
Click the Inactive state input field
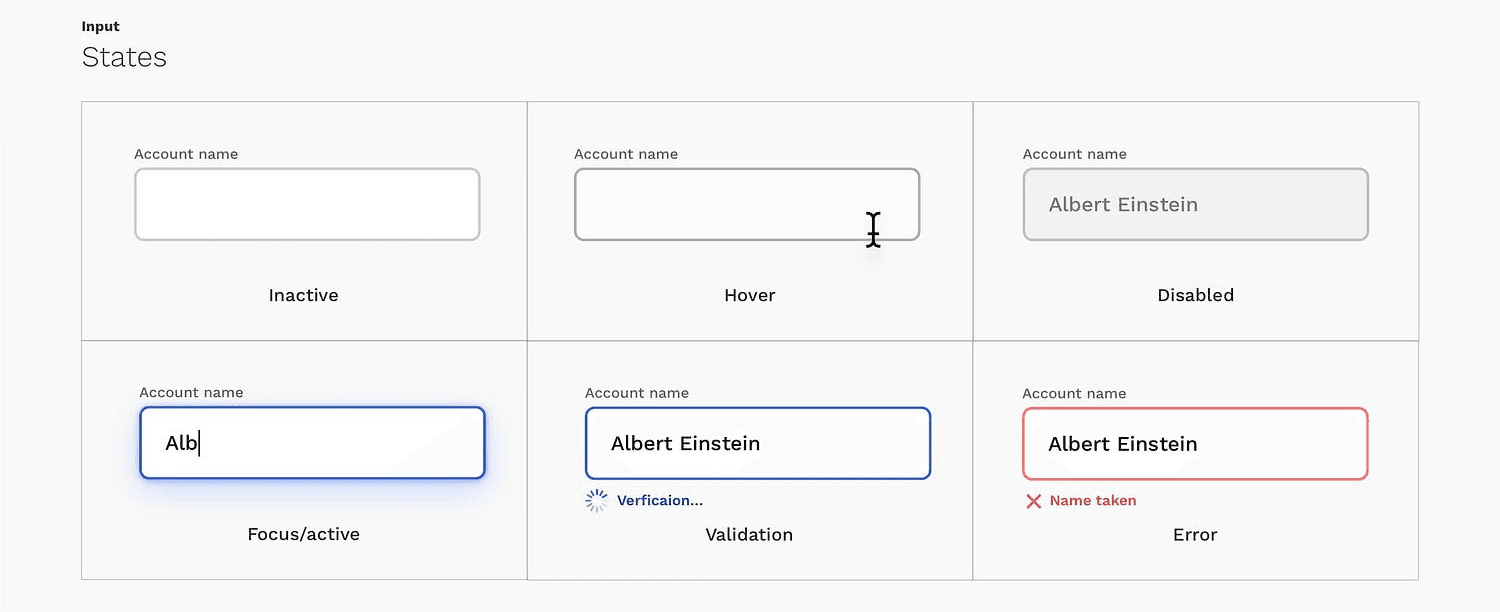click(x=307, y=204)
